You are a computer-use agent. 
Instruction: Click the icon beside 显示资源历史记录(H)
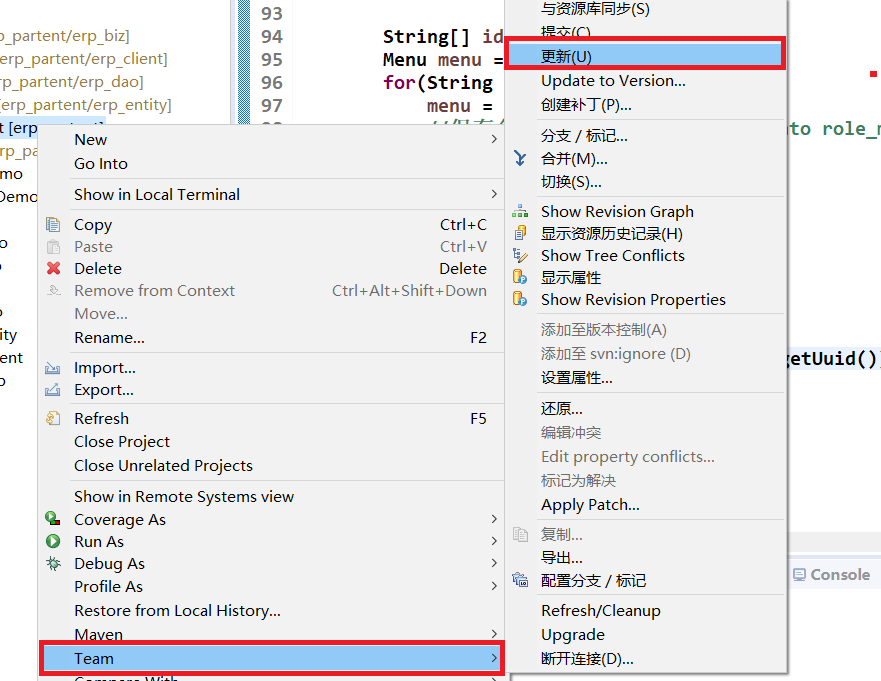(520, 233)
